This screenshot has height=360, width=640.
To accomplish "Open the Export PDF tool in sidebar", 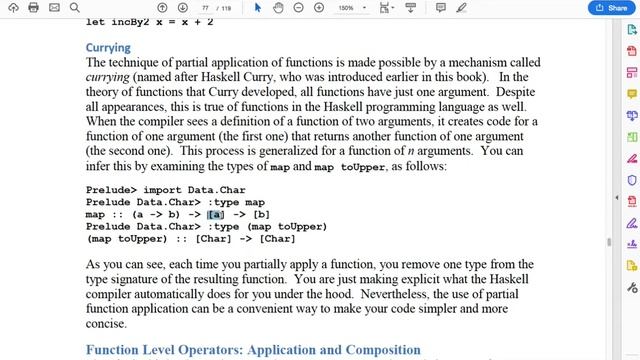I will [631, 29].
